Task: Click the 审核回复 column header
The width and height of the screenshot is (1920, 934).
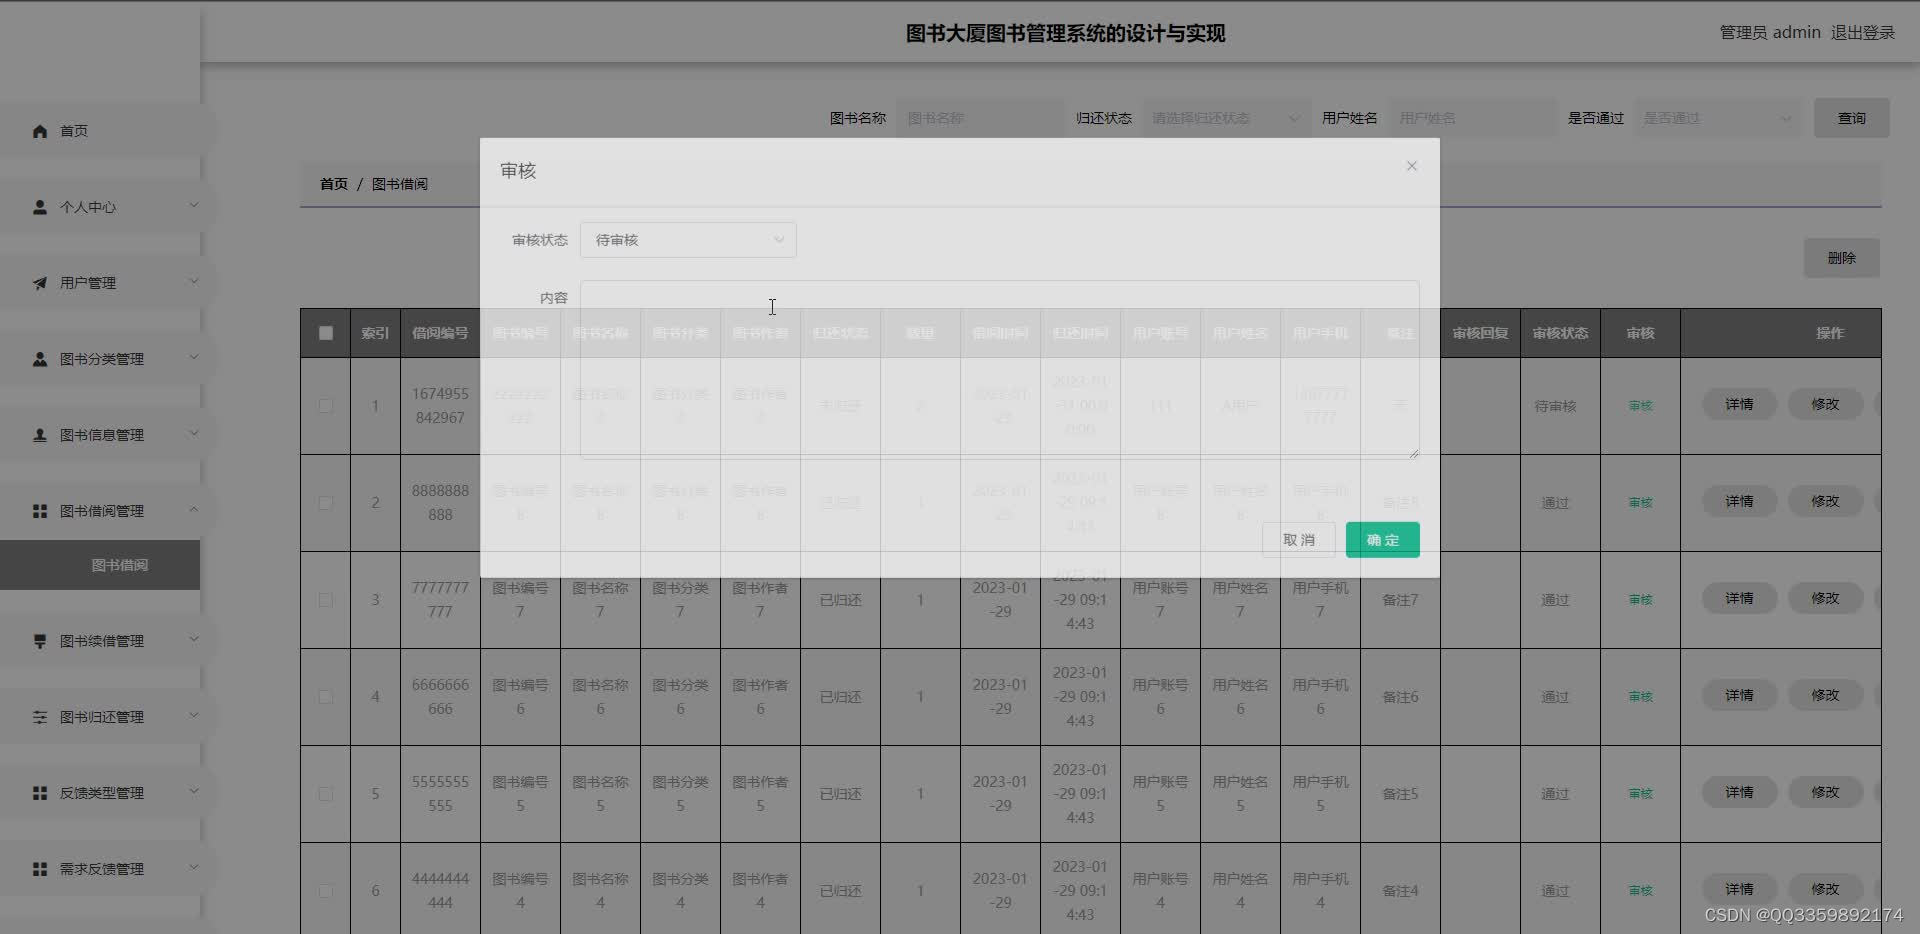Action: pos(1480,333)
